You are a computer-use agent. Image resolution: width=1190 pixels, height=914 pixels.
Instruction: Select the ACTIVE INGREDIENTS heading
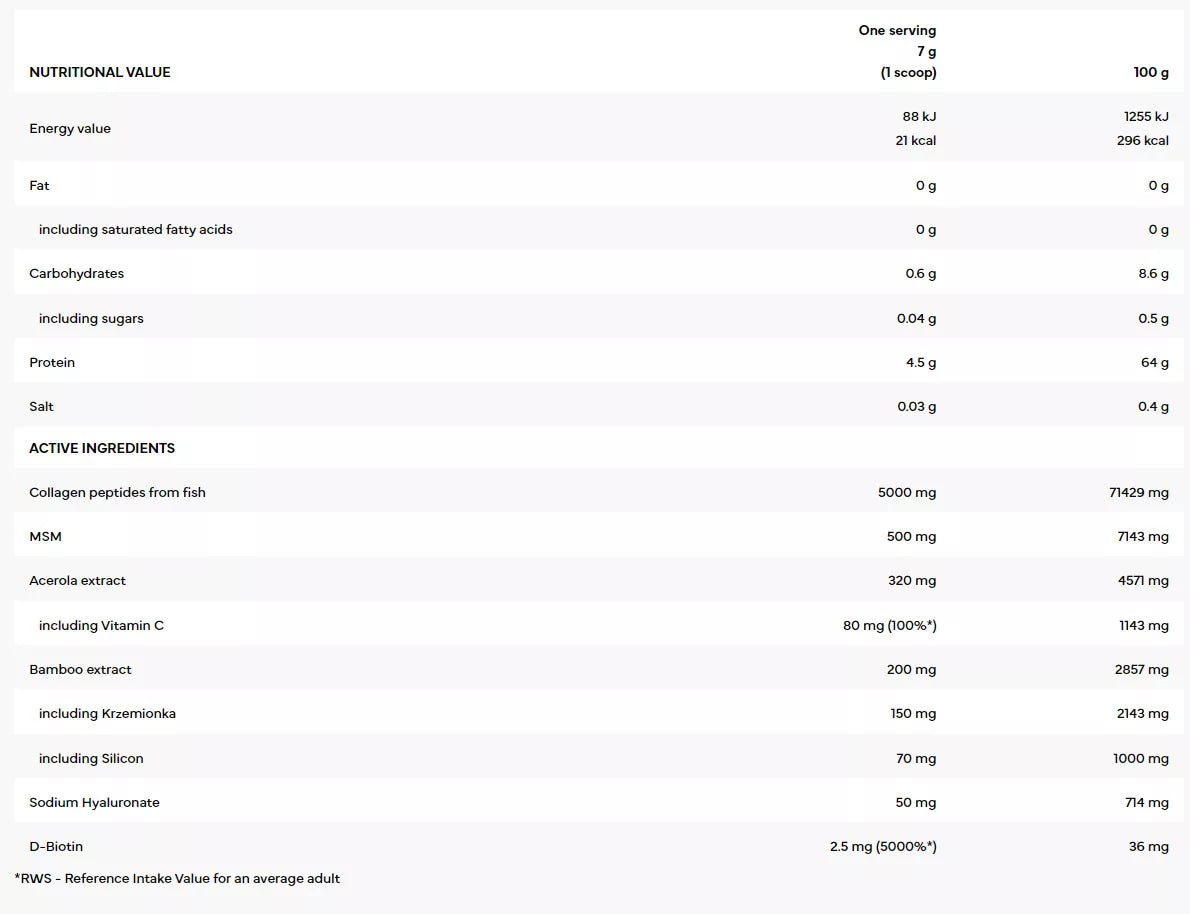coord(102,448)
